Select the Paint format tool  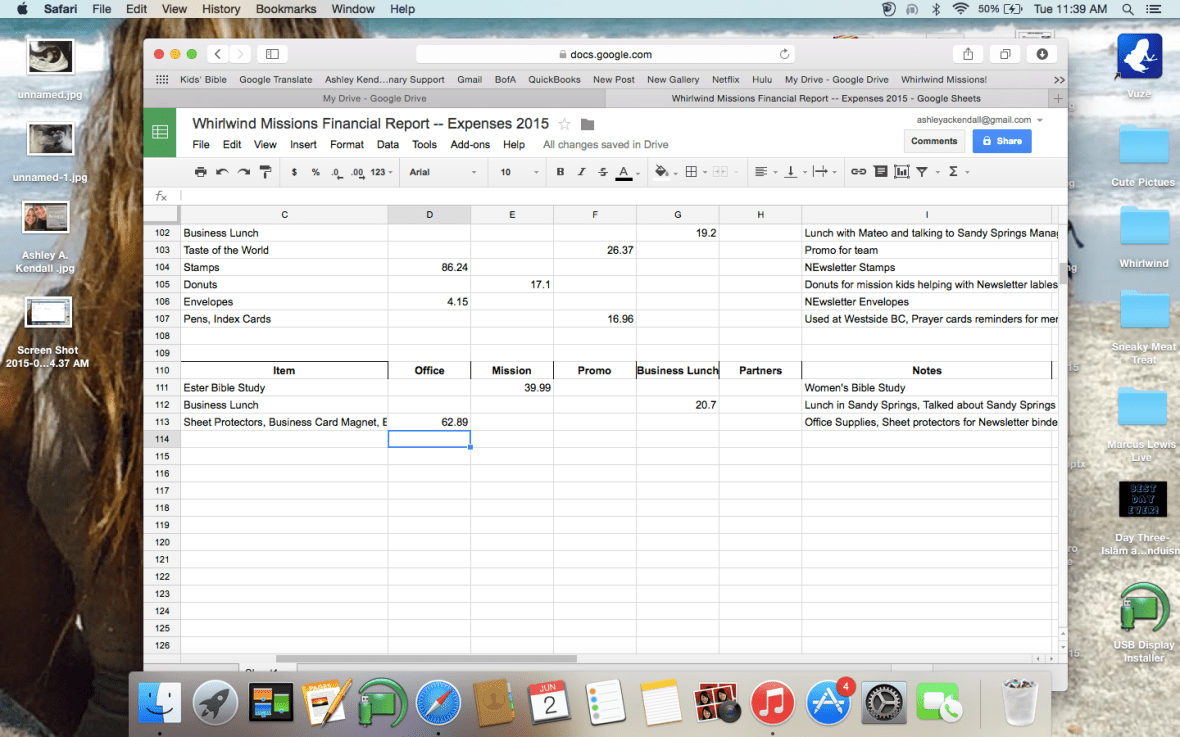point(266,172)
